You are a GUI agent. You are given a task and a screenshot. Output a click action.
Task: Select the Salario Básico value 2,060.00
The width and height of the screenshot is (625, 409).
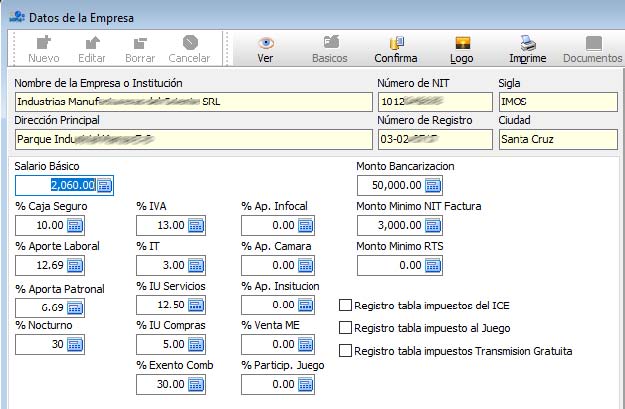(73, 185)
